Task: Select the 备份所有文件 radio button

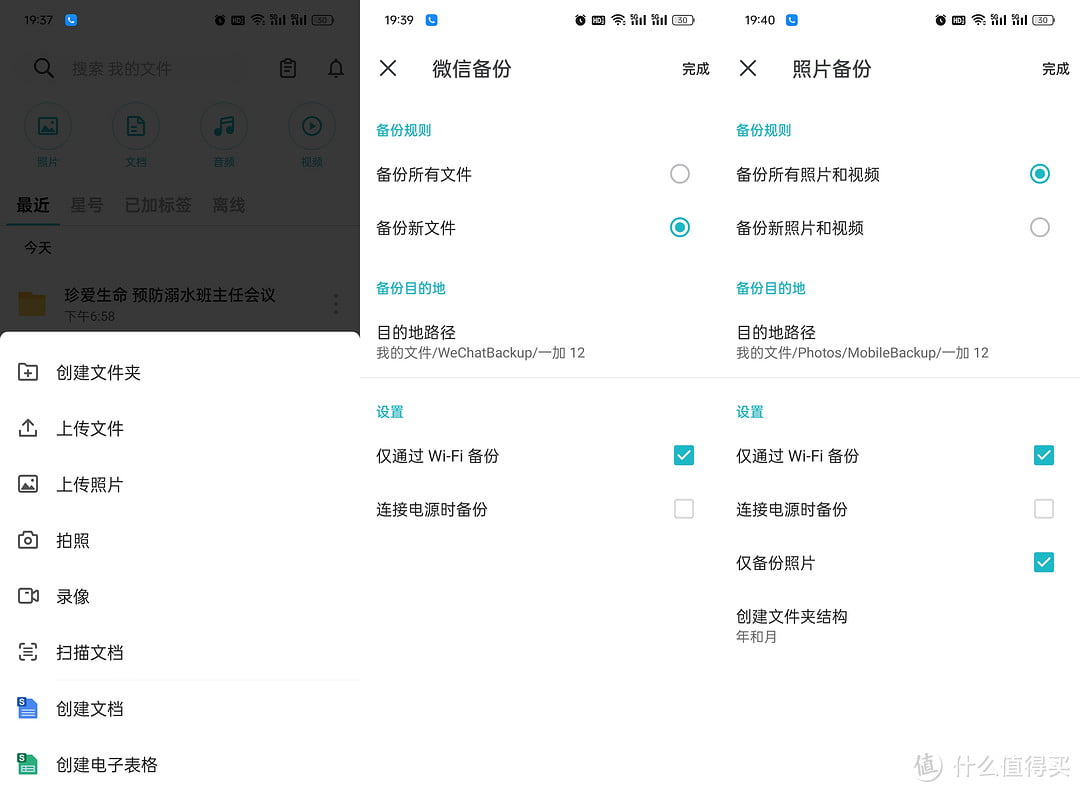Action: click(680, 173)
